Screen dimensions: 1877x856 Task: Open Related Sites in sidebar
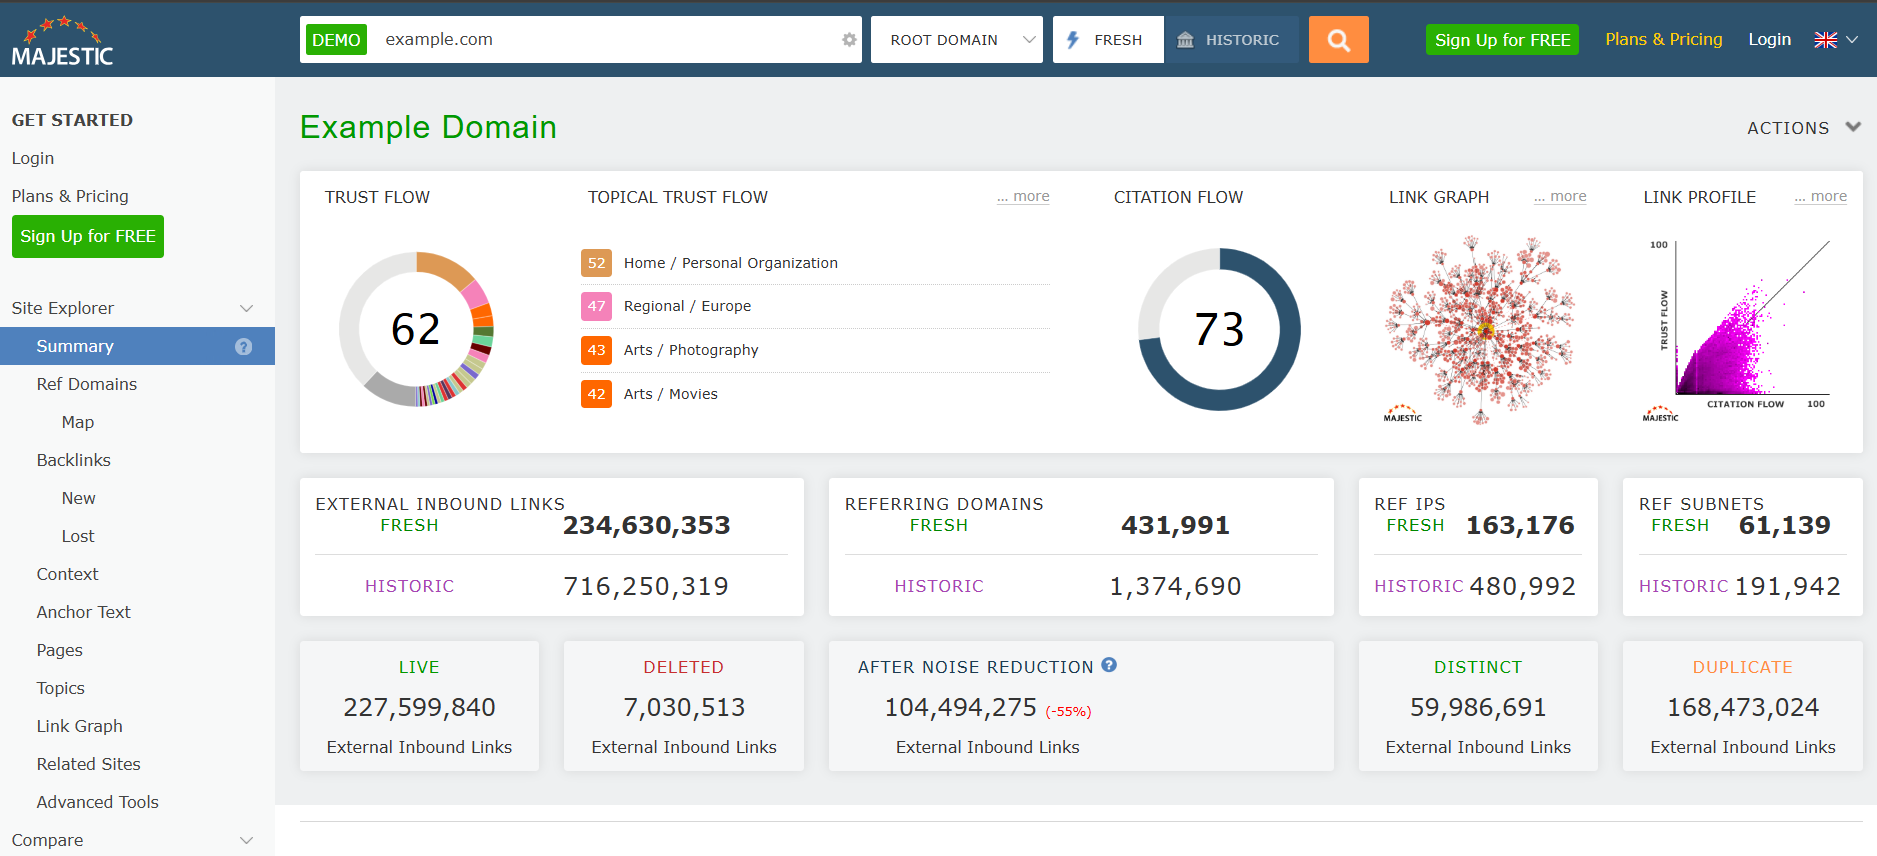(89, 764)
